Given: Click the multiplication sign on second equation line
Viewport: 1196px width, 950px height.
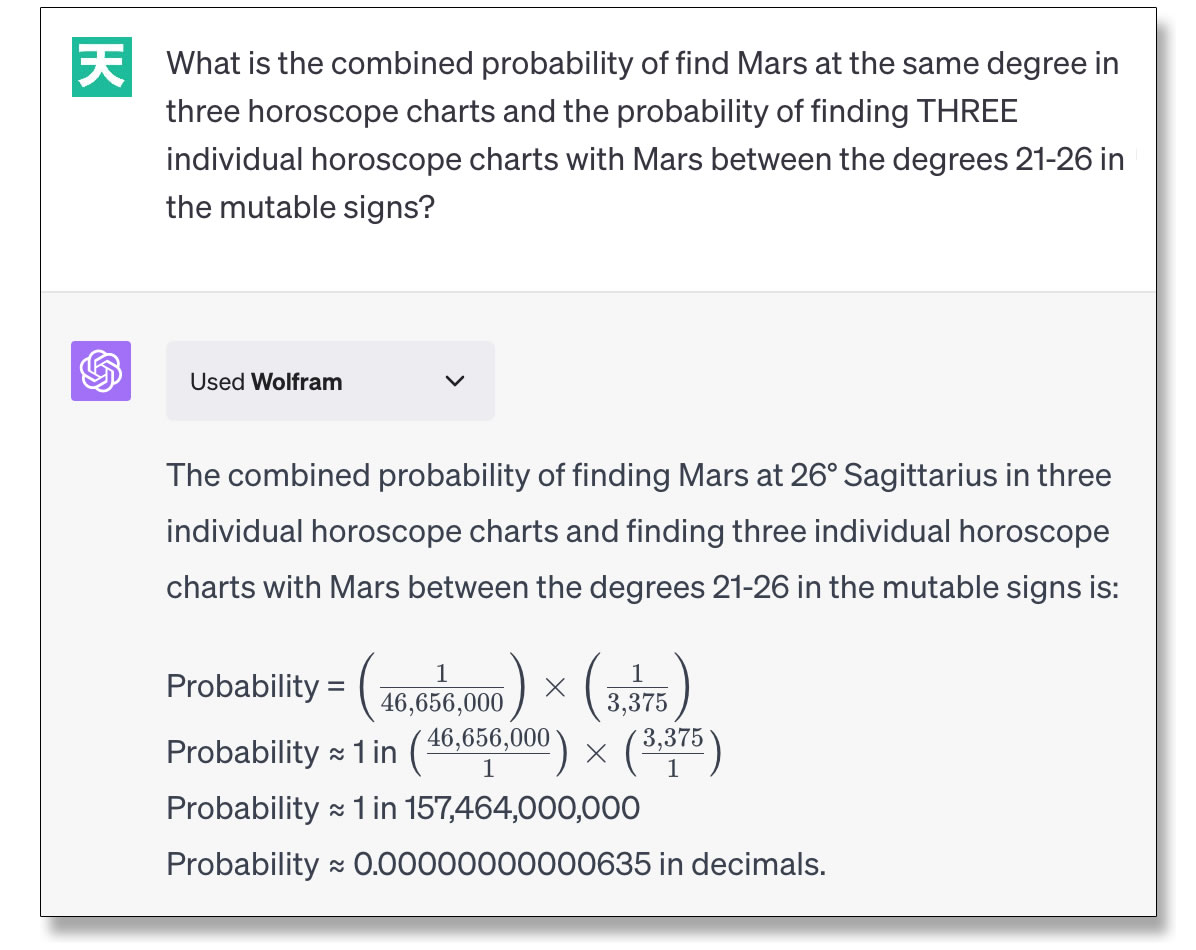Looking at the screenshot, I should pos(596,754).
